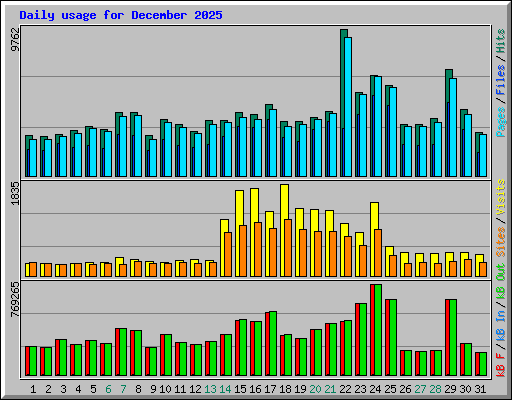
Task: Click the 769265 axis value in the bottom chart
Action: (15, 300)
